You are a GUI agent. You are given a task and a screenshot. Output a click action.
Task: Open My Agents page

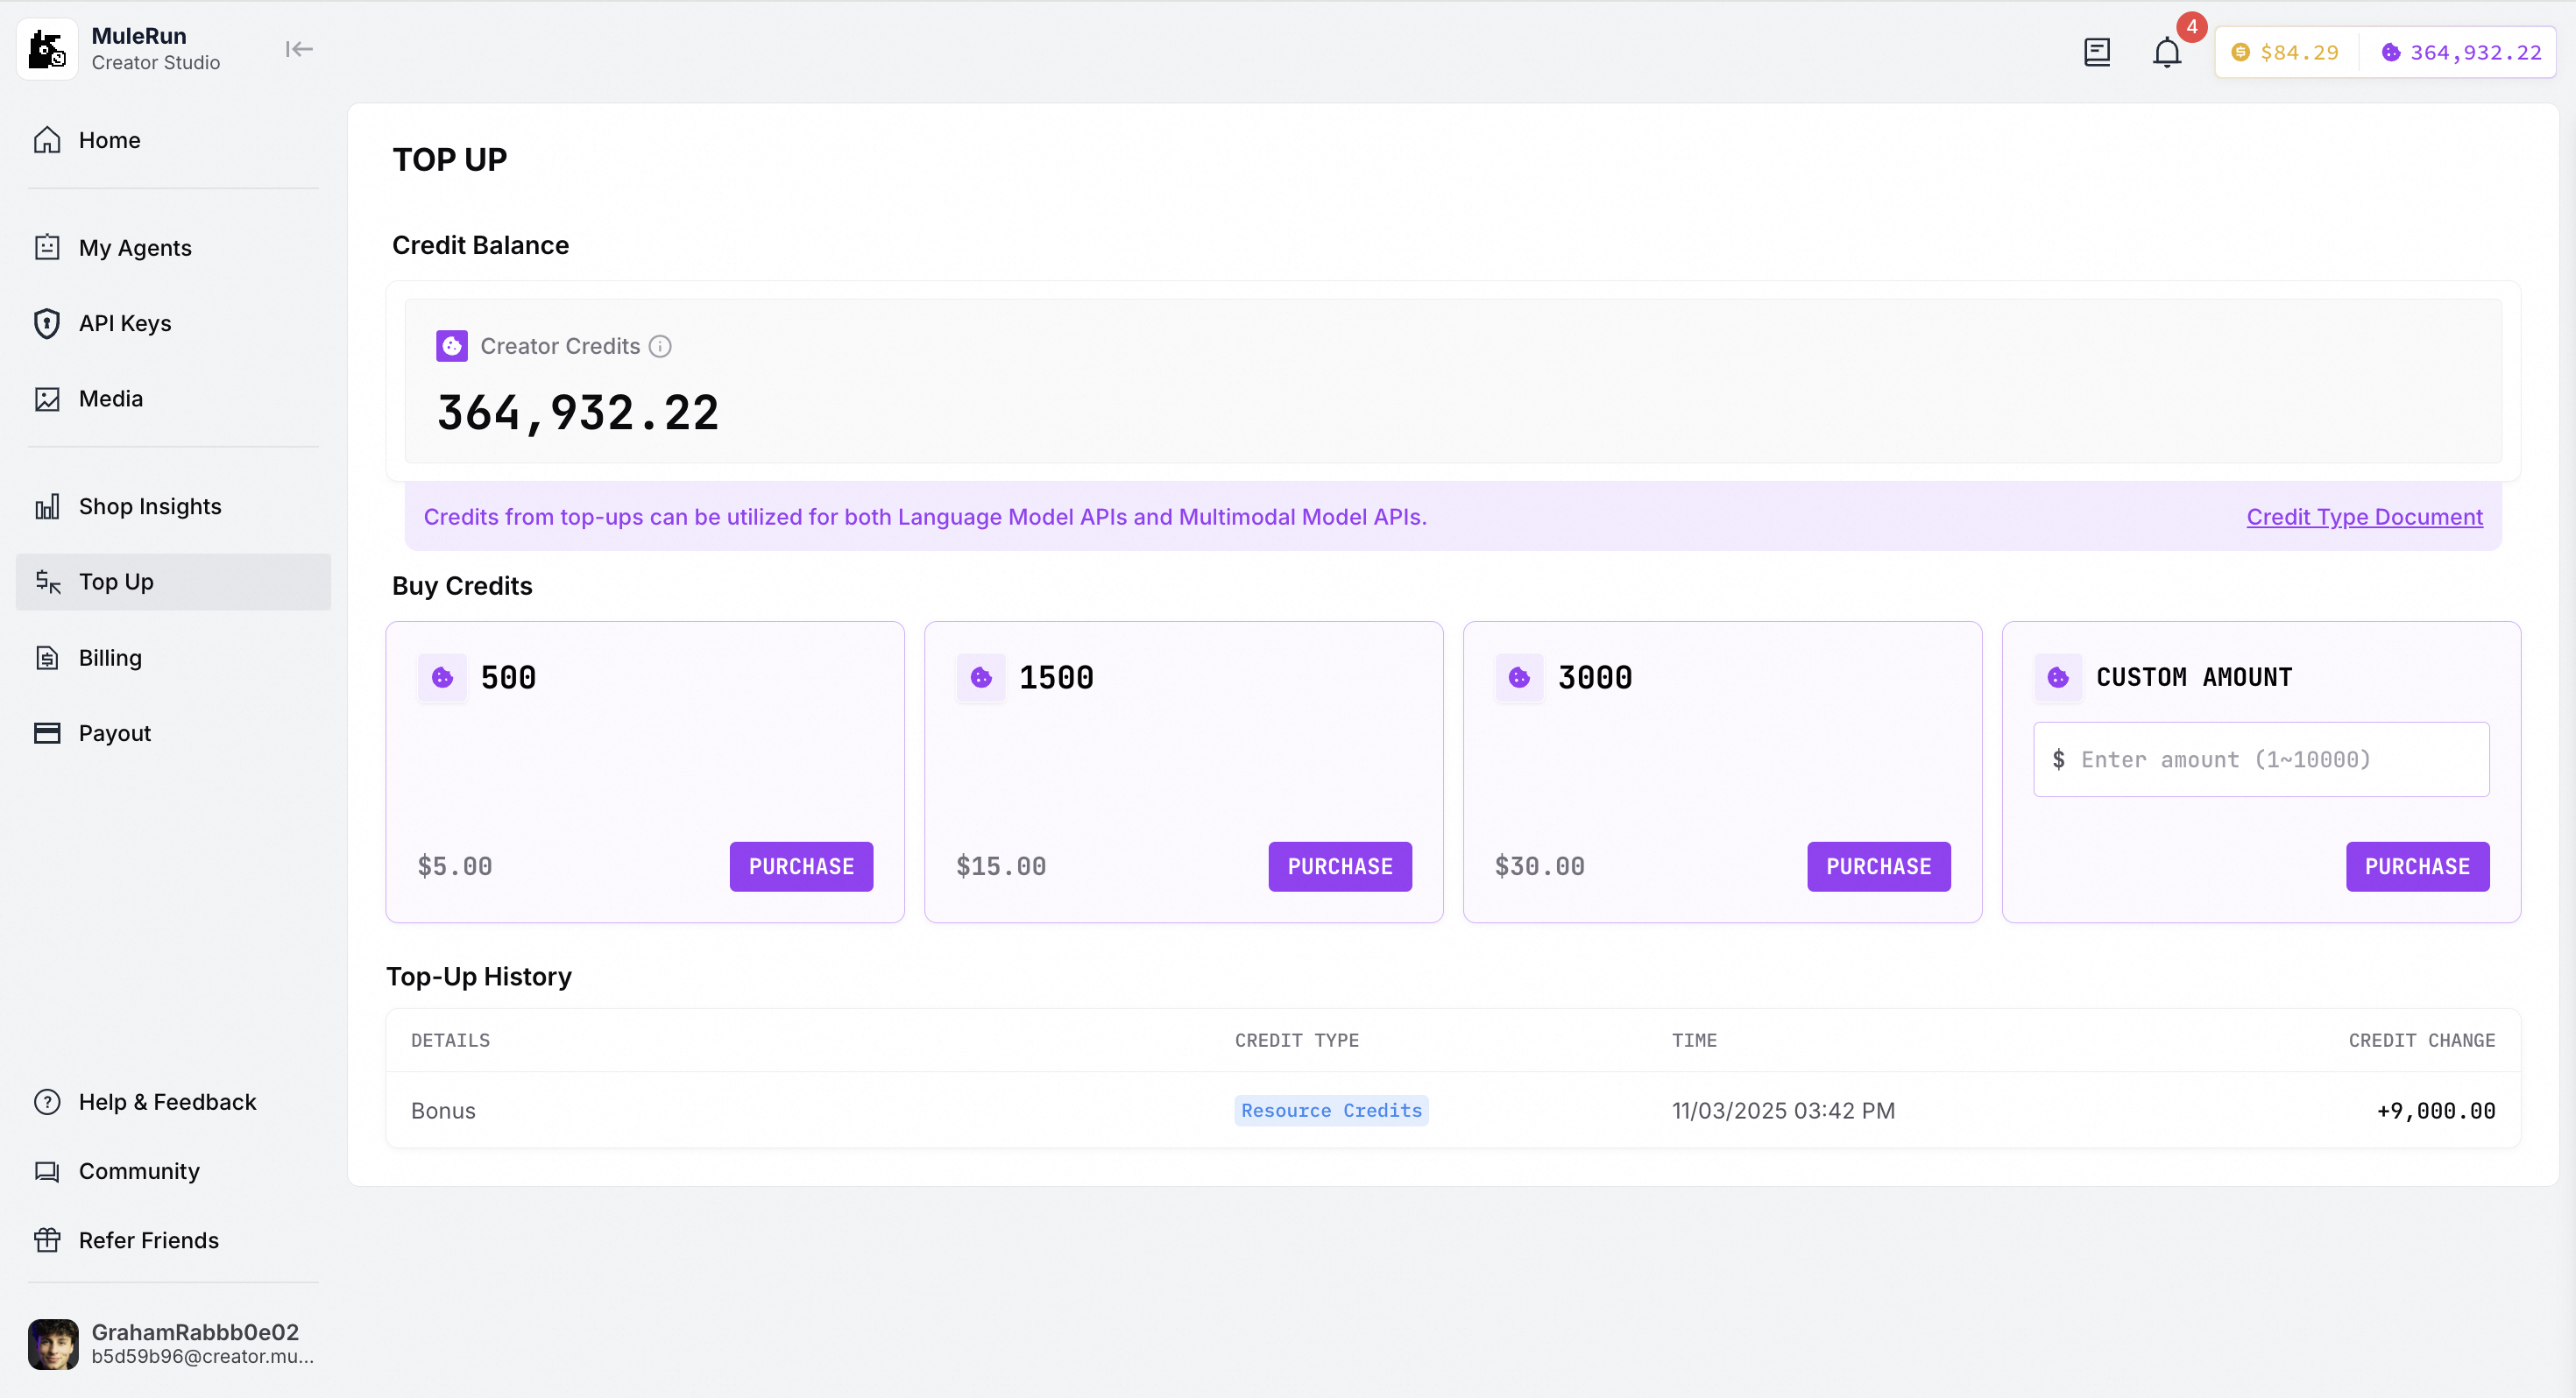[x=135, y=247]
